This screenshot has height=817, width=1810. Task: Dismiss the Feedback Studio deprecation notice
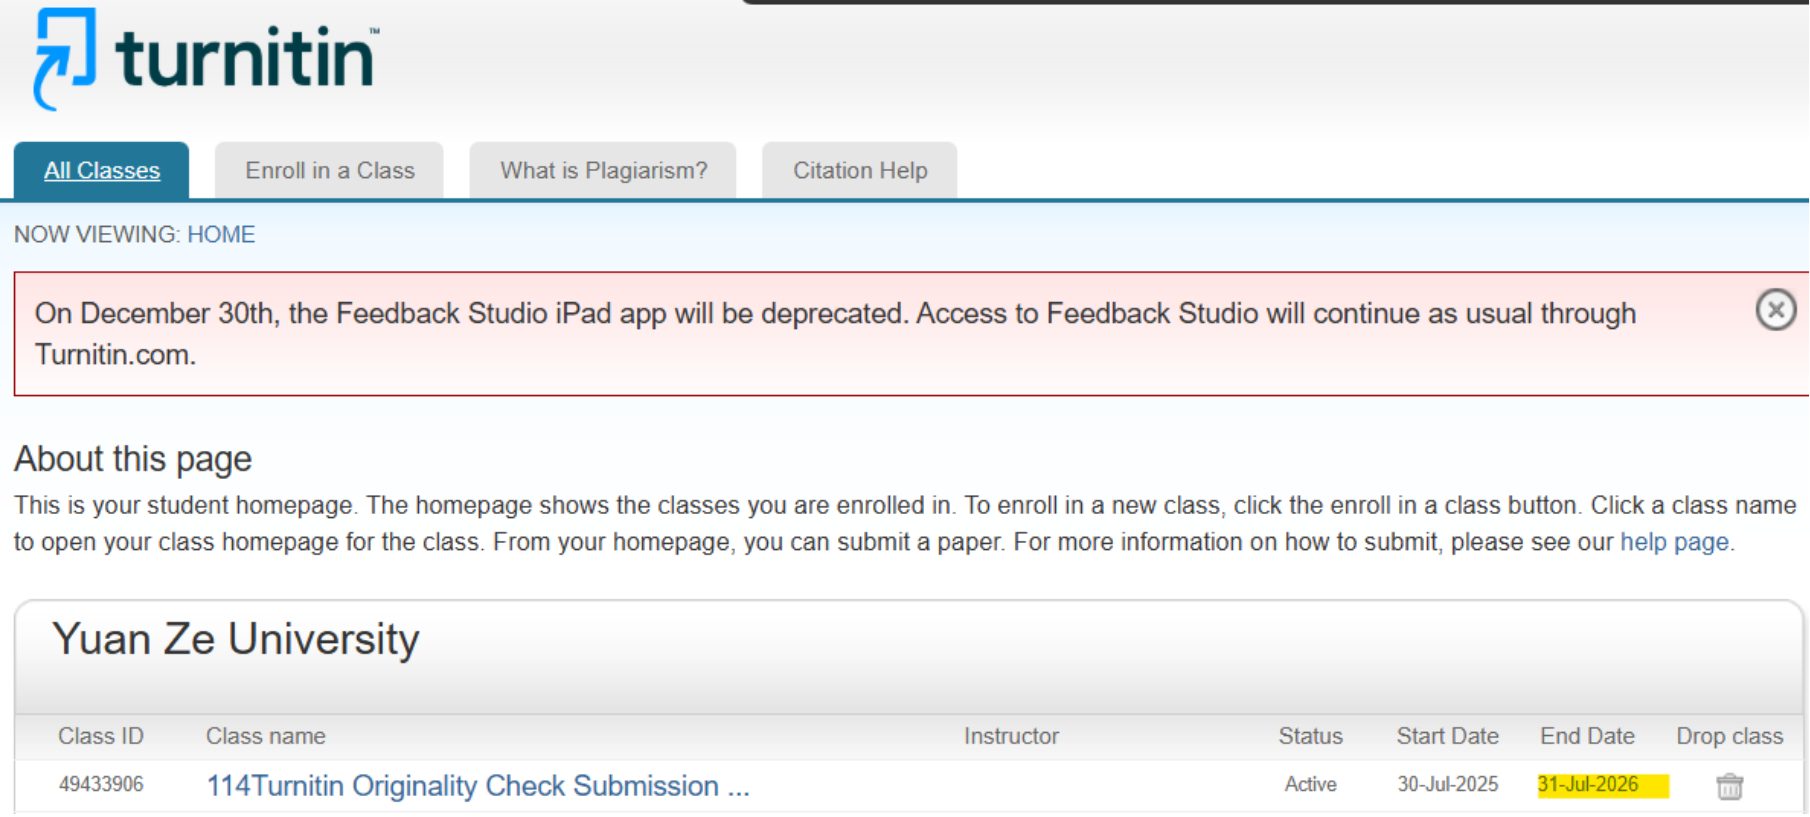(1775, 310)
